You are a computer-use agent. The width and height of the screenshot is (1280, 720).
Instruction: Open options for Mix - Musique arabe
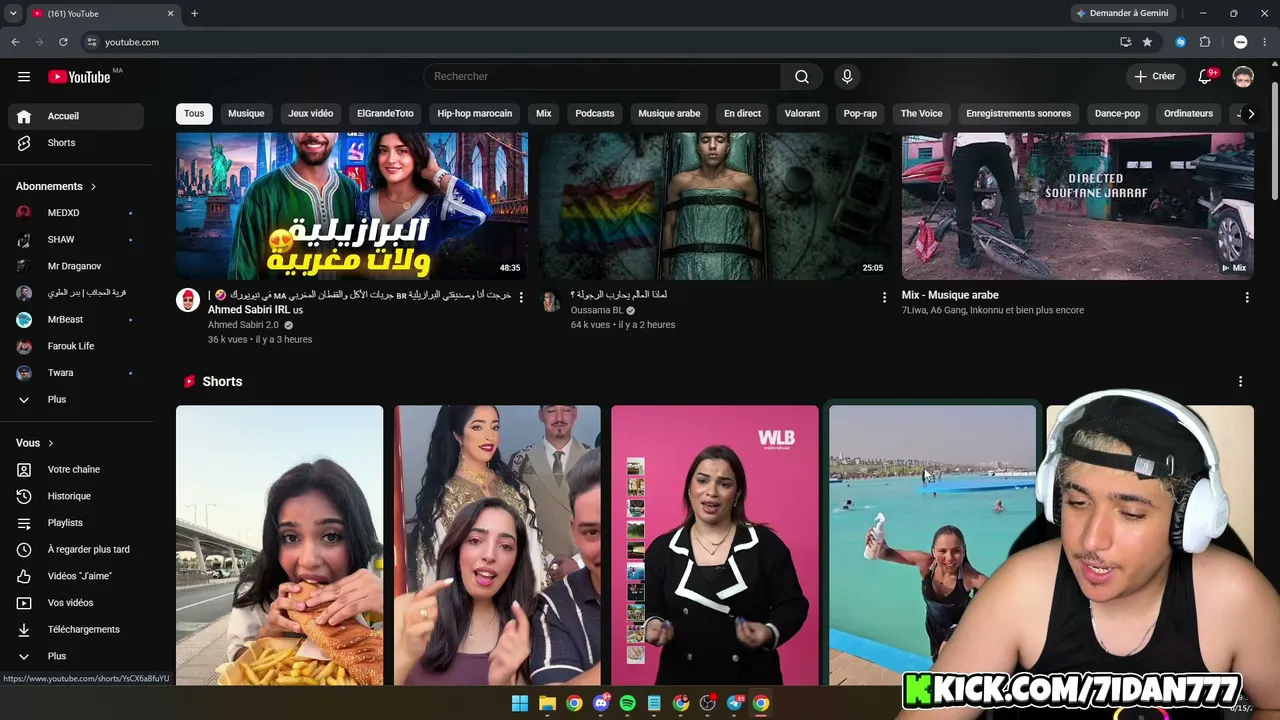pyautogui.click(x=1247, y=297)
